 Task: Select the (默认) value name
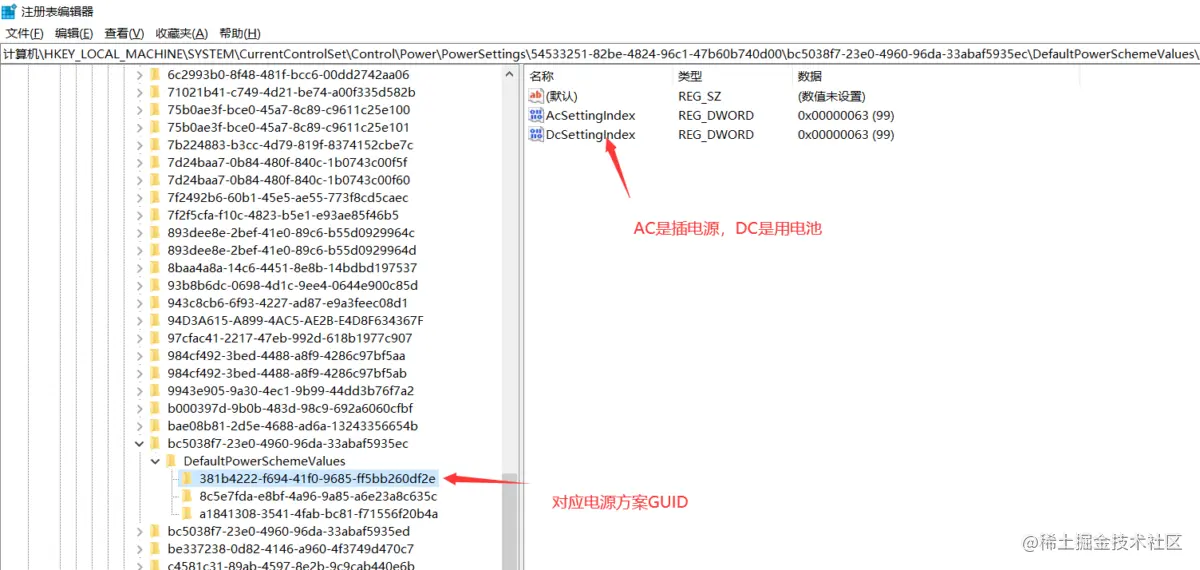(x=562, y=96)
